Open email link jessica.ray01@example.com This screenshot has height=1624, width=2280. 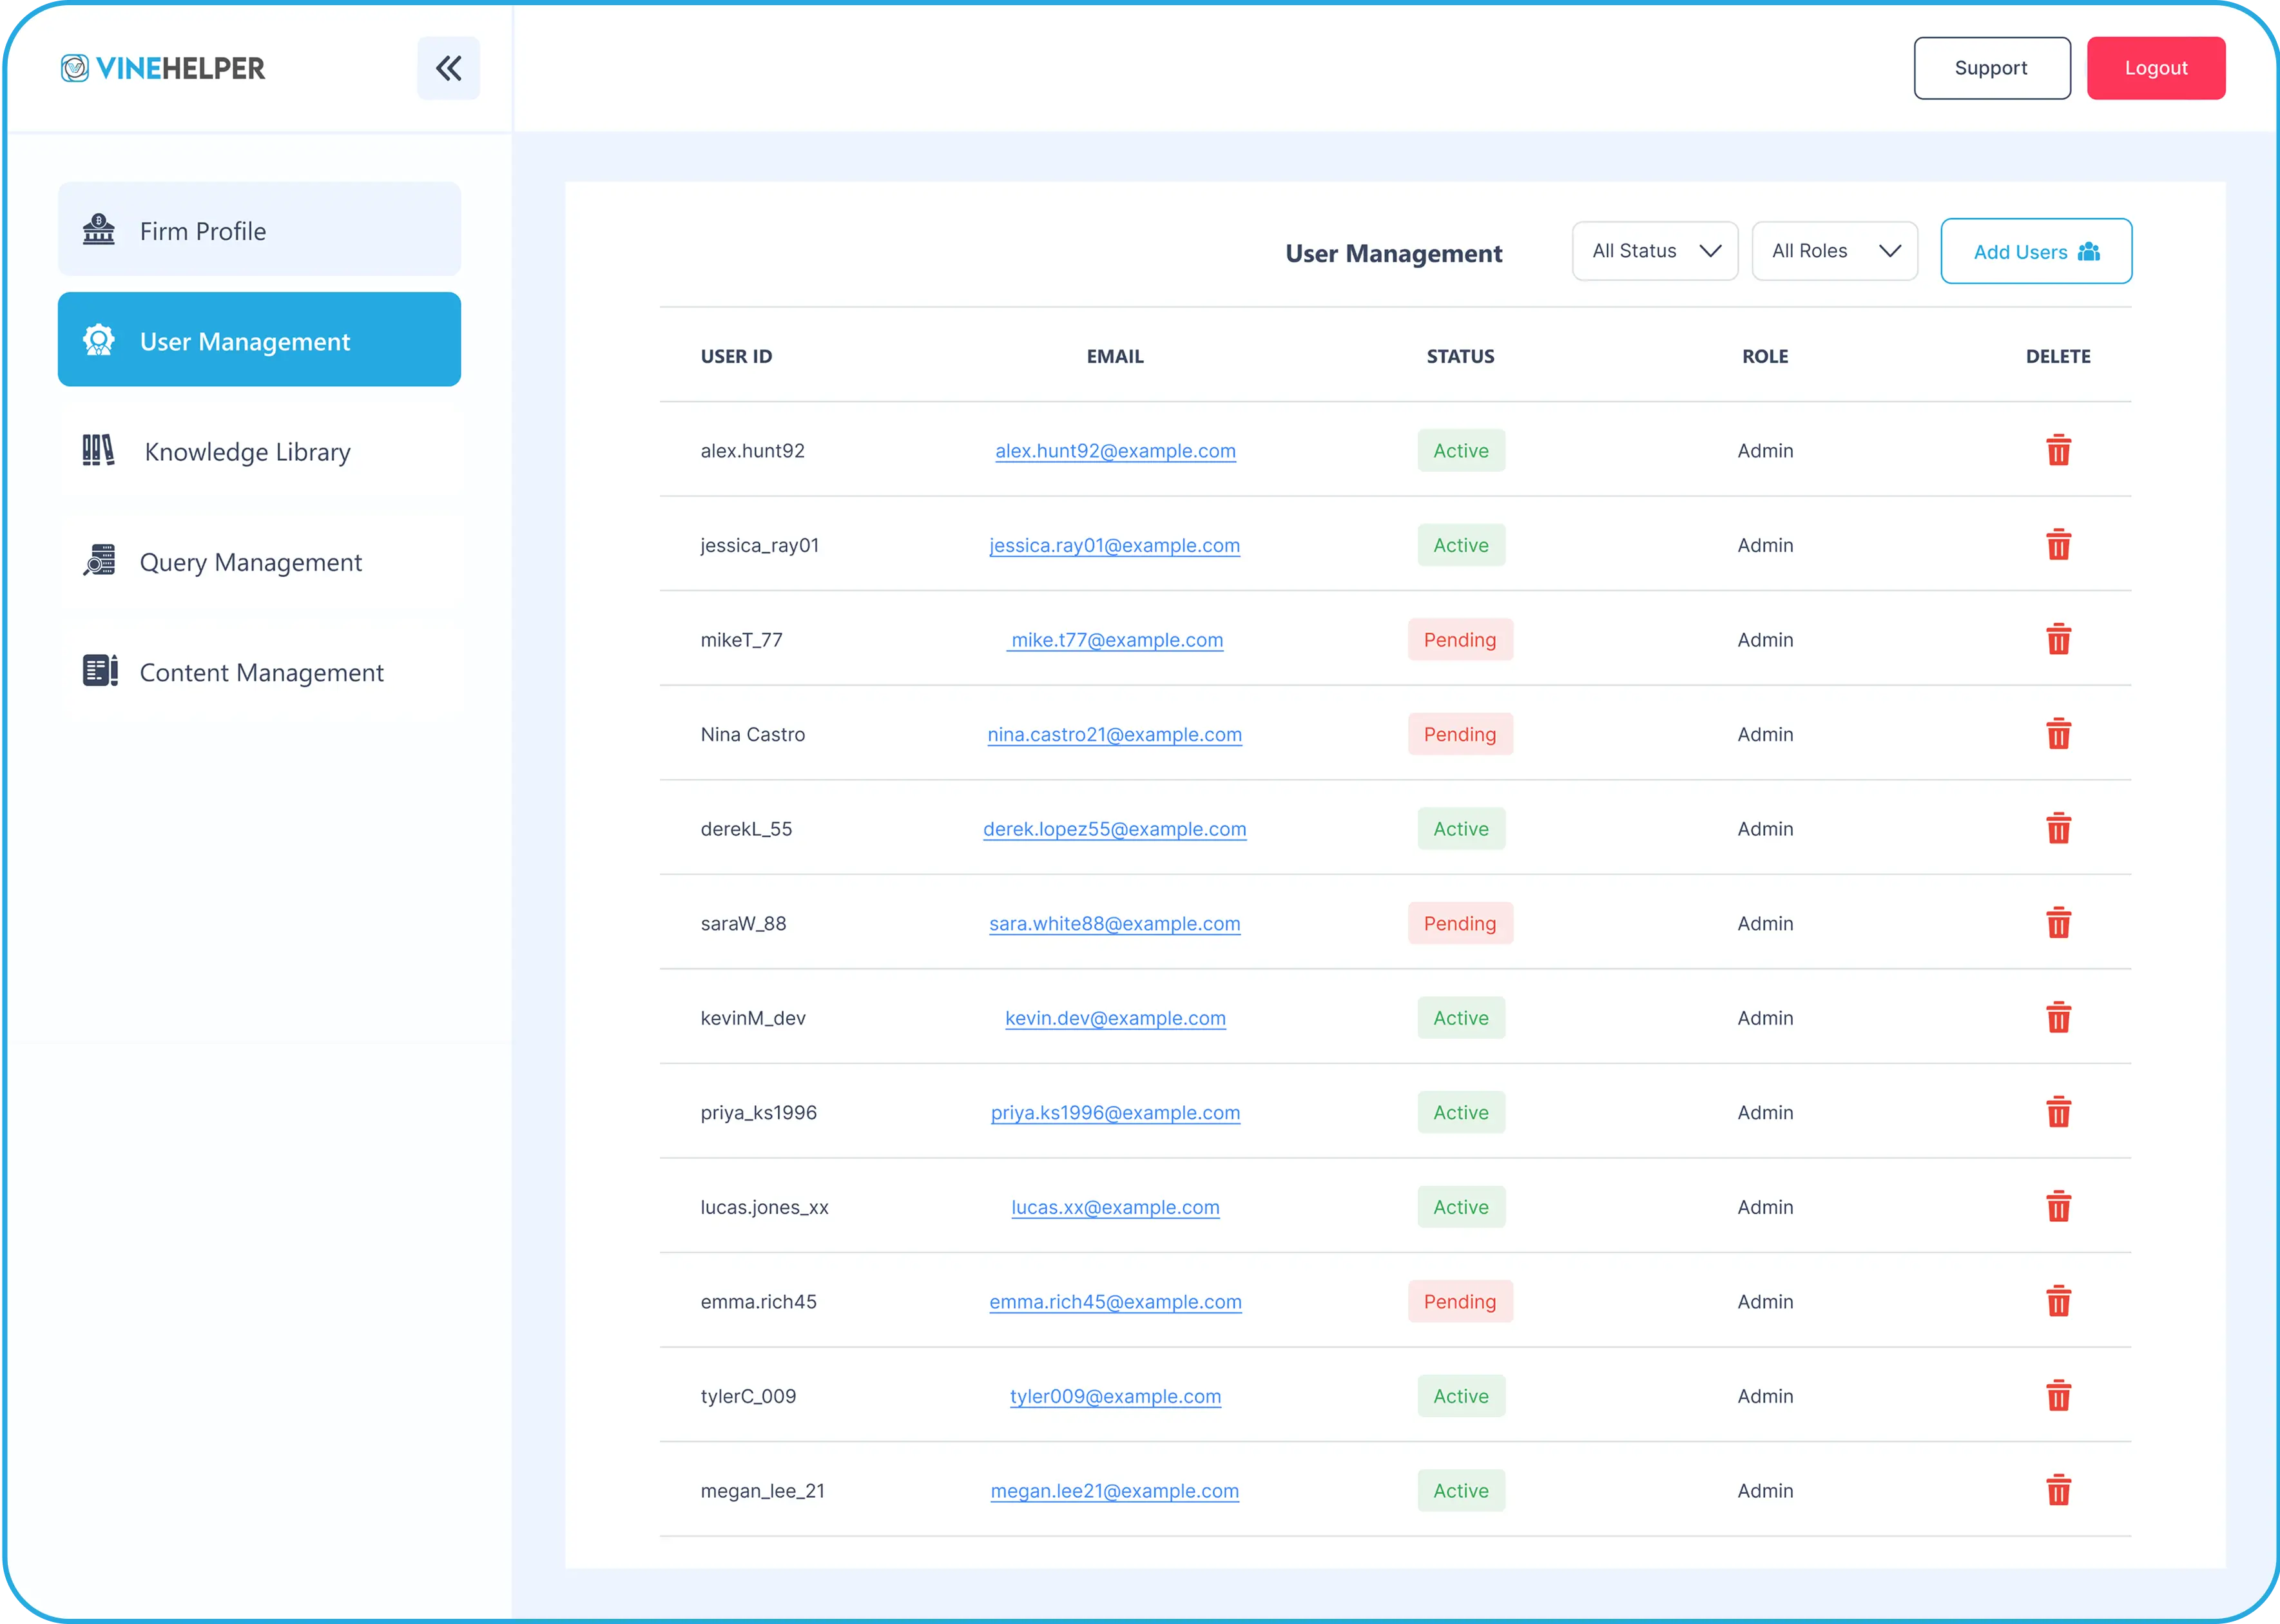(1115, 545)
